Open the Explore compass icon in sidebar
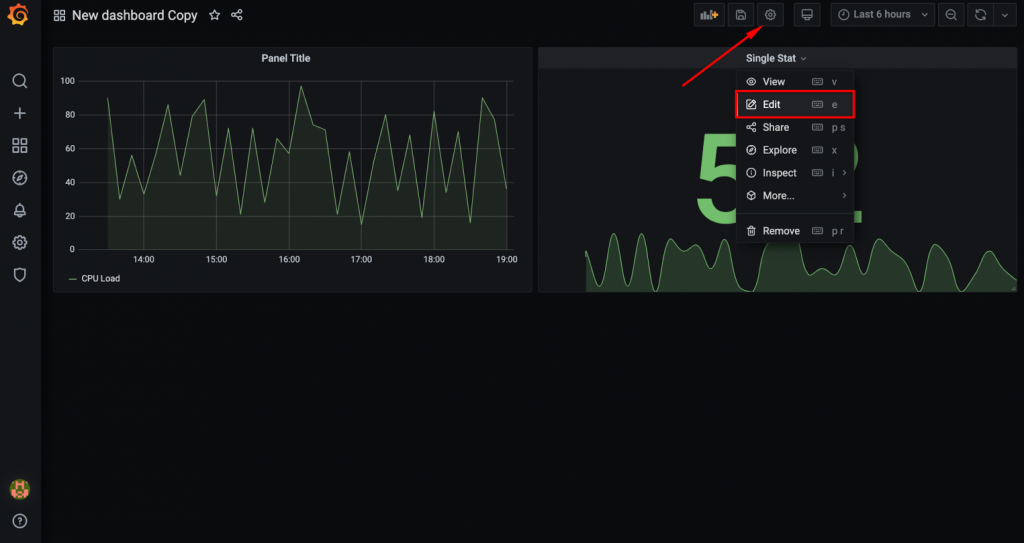Screen dimensions: 1024x543 click(19, 178)
